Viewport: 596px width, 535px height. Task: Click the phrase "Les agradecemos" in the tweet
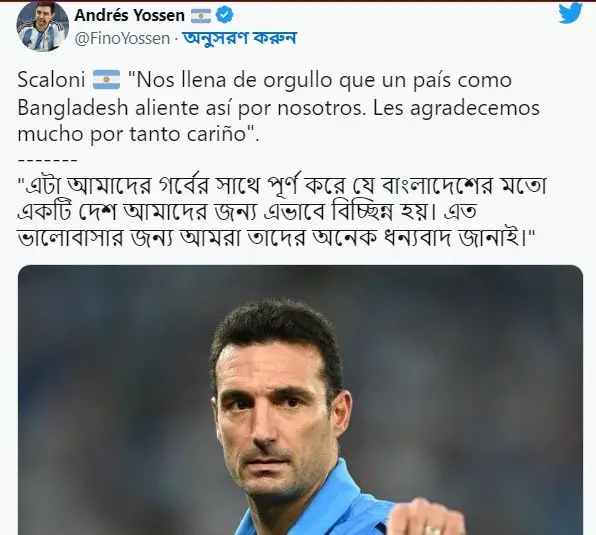[x=456, y=108]
